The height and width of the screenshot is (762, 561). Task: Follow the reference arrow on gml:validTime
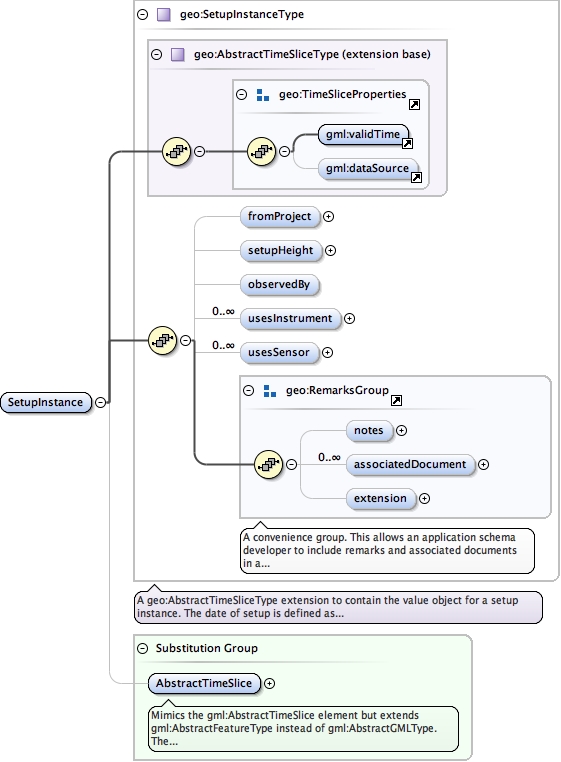407,143
